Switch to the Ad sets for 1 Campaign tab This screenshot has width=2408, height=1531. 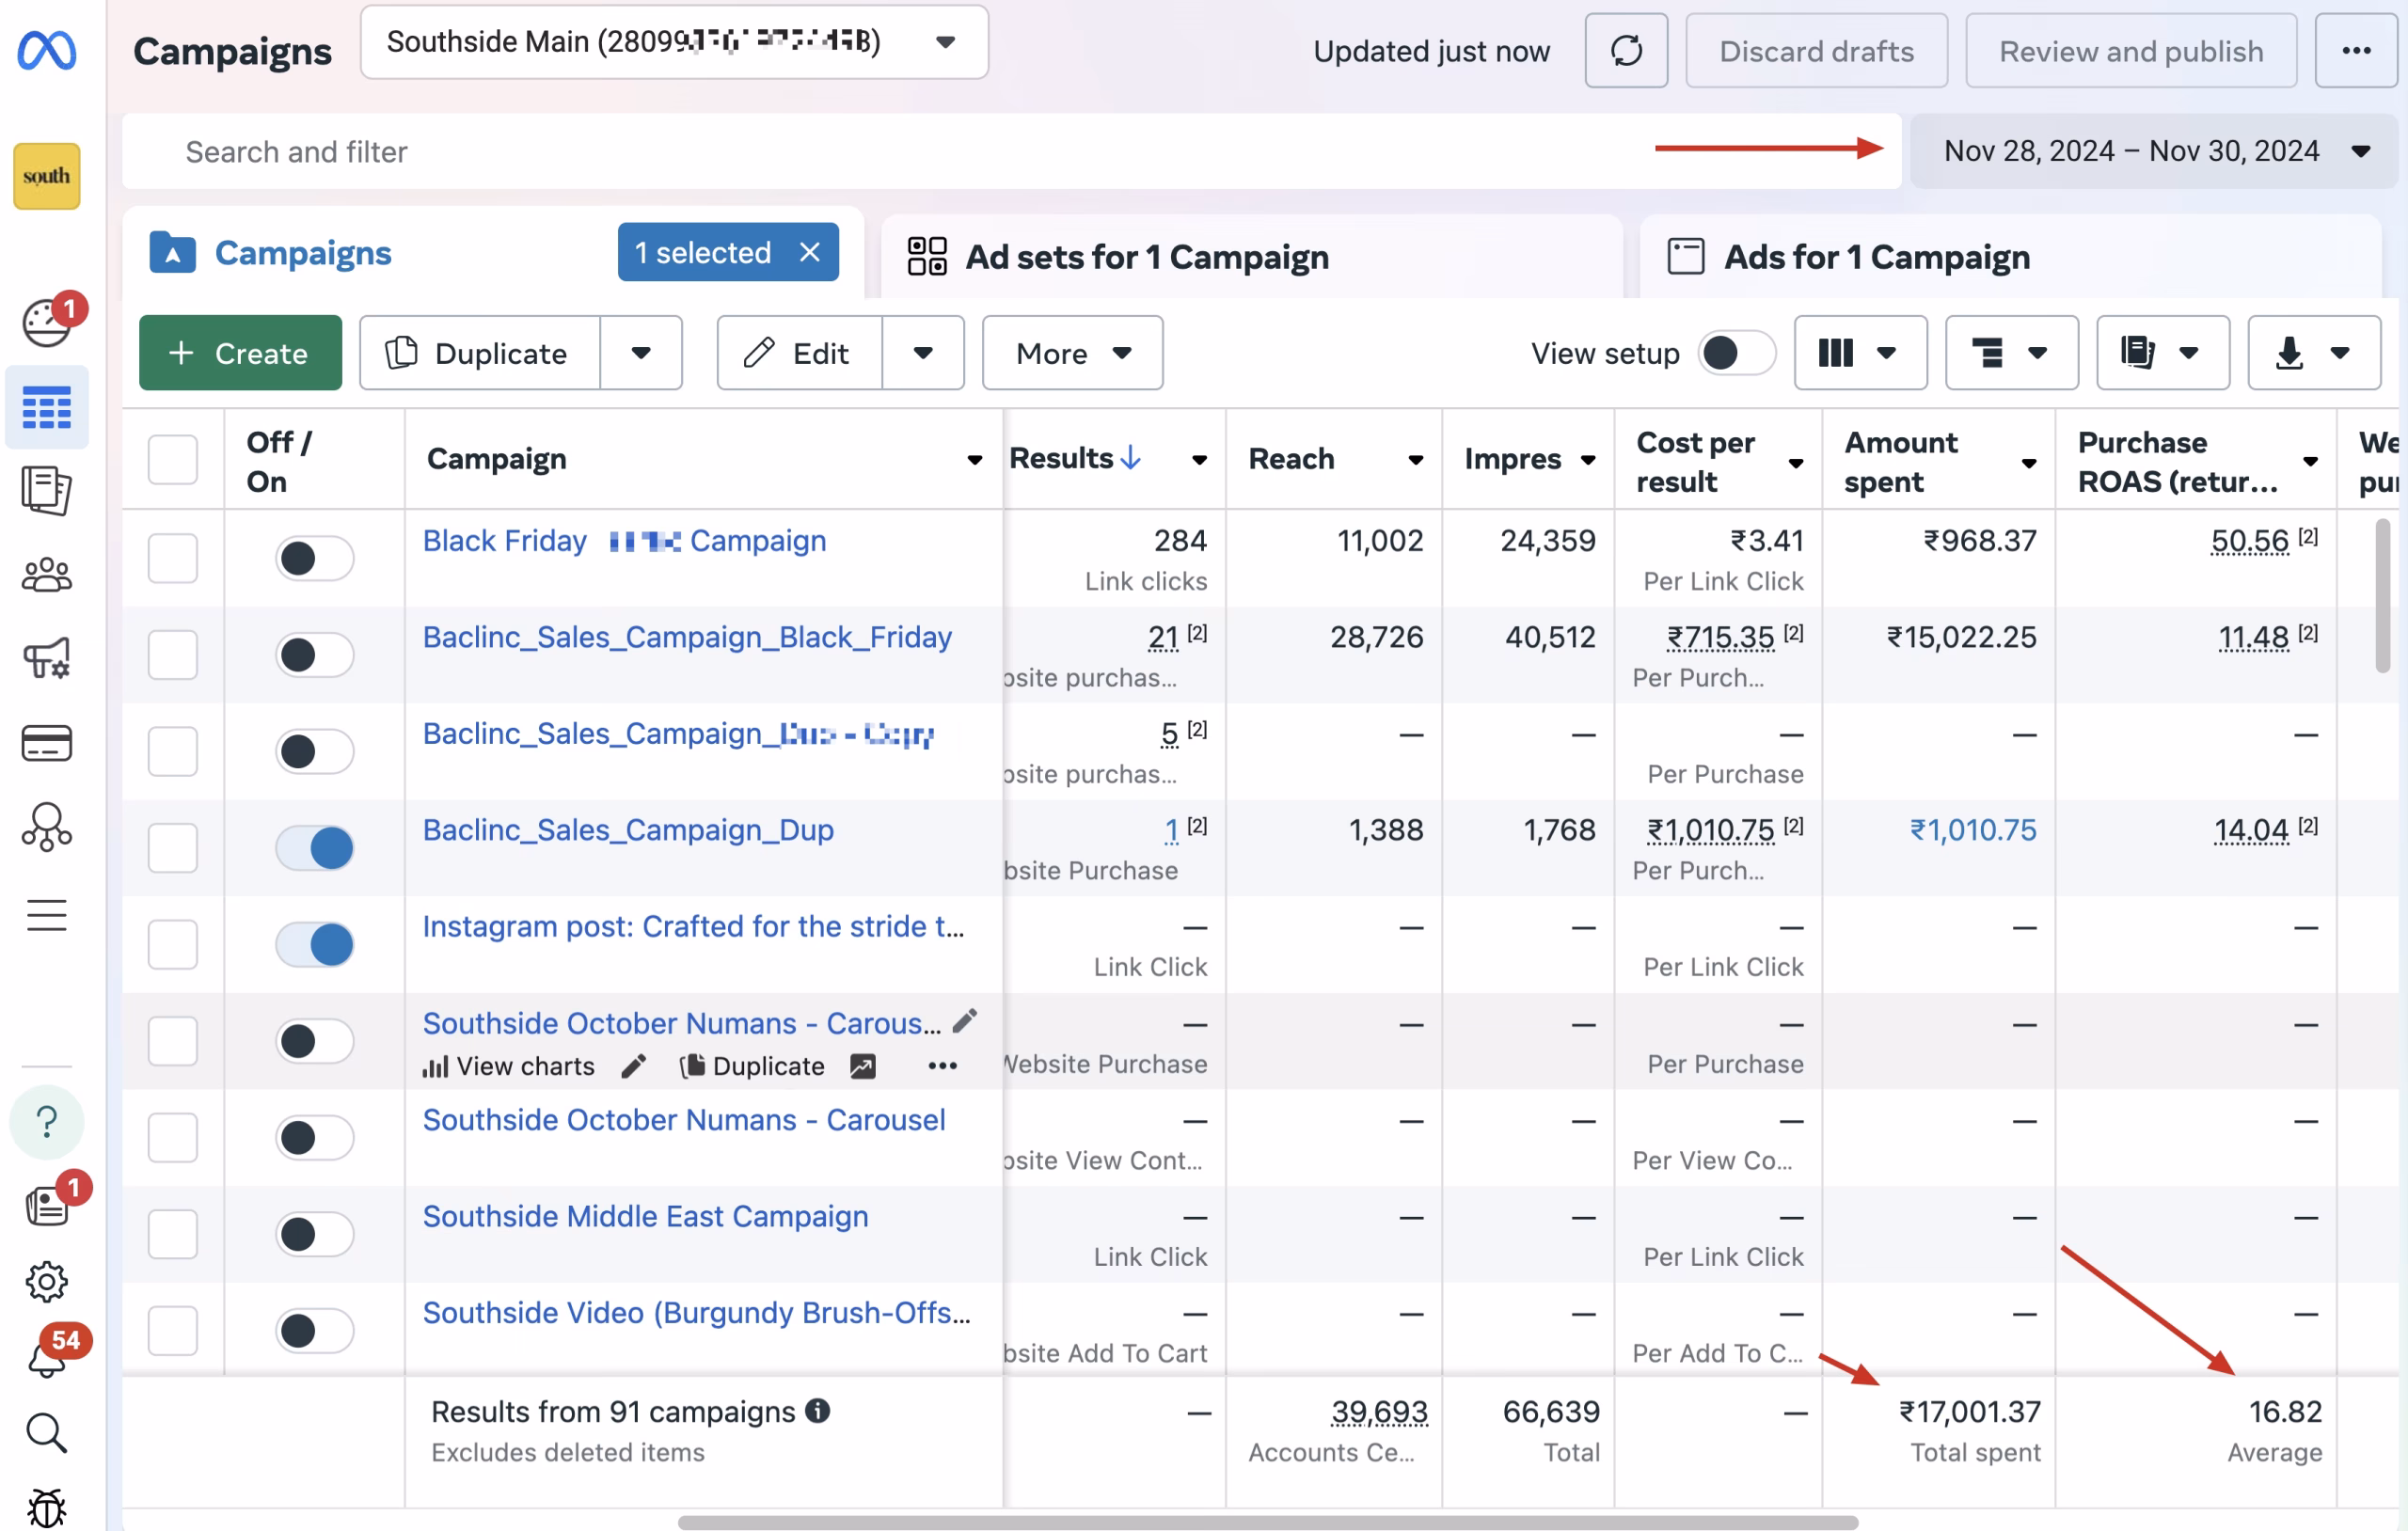click(1146, 257)
